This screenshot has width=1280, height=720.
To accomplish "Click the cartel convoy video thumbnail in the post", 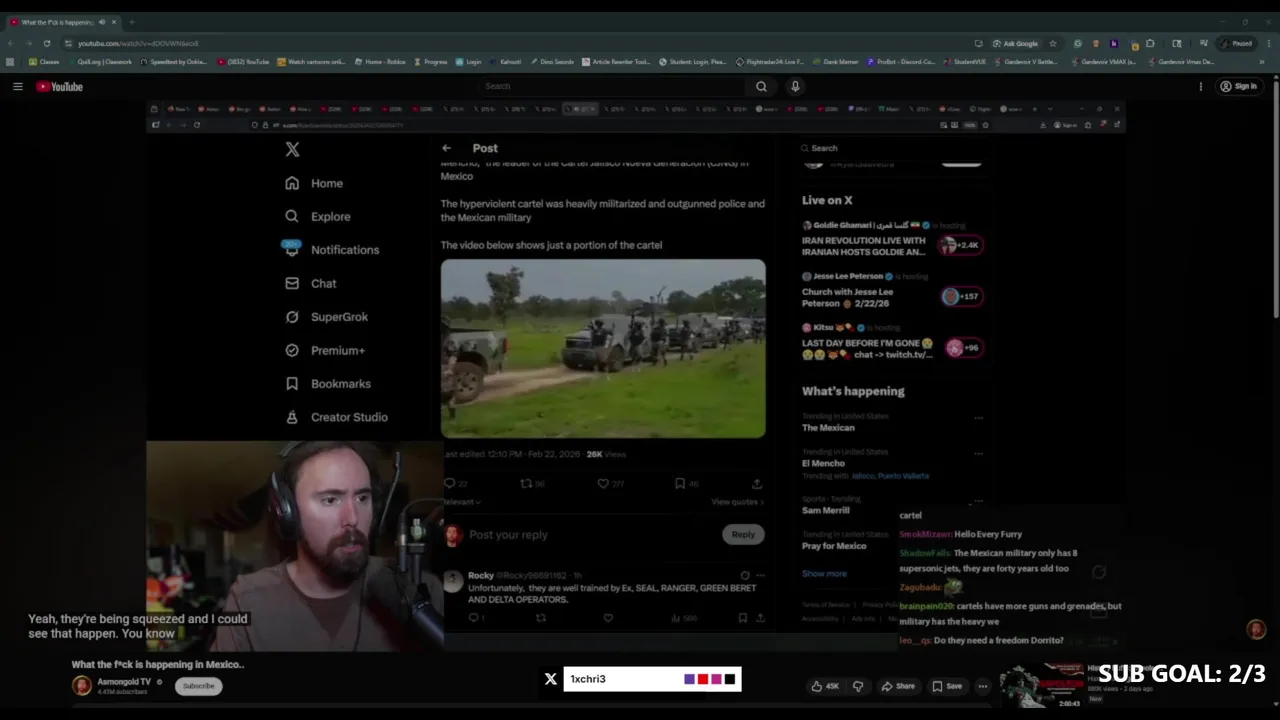I will coord(603,348).
